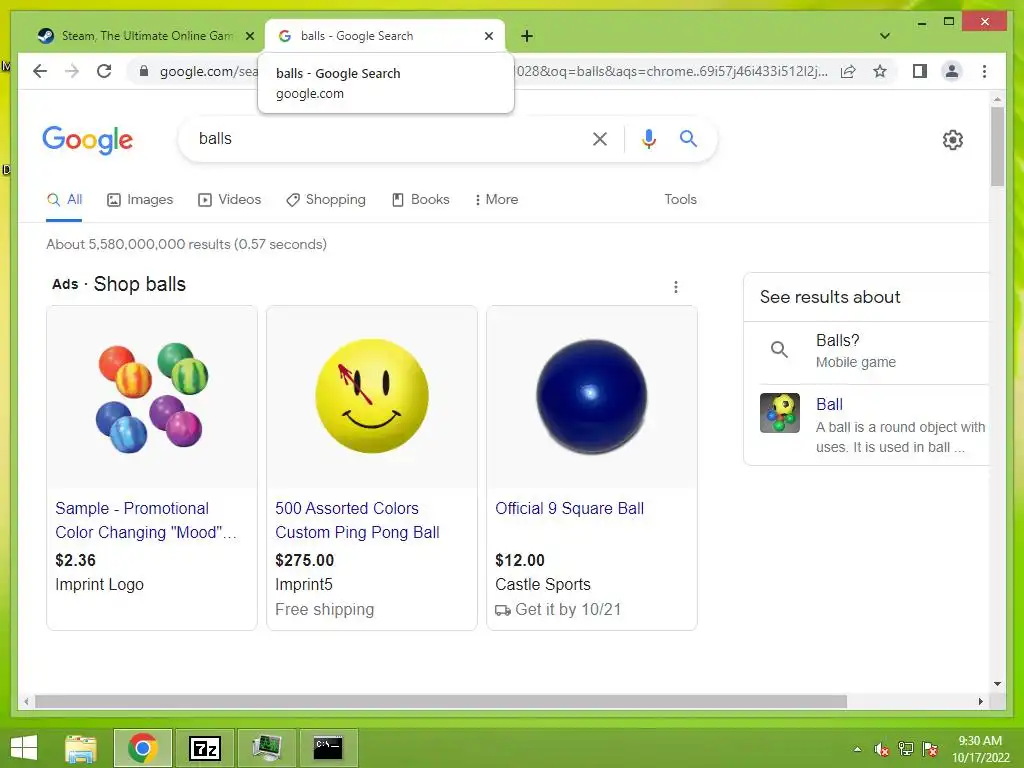Viewport: 1024px width, 768px height.
Task: Click the $275.00 price text
Action: (304, 560)
